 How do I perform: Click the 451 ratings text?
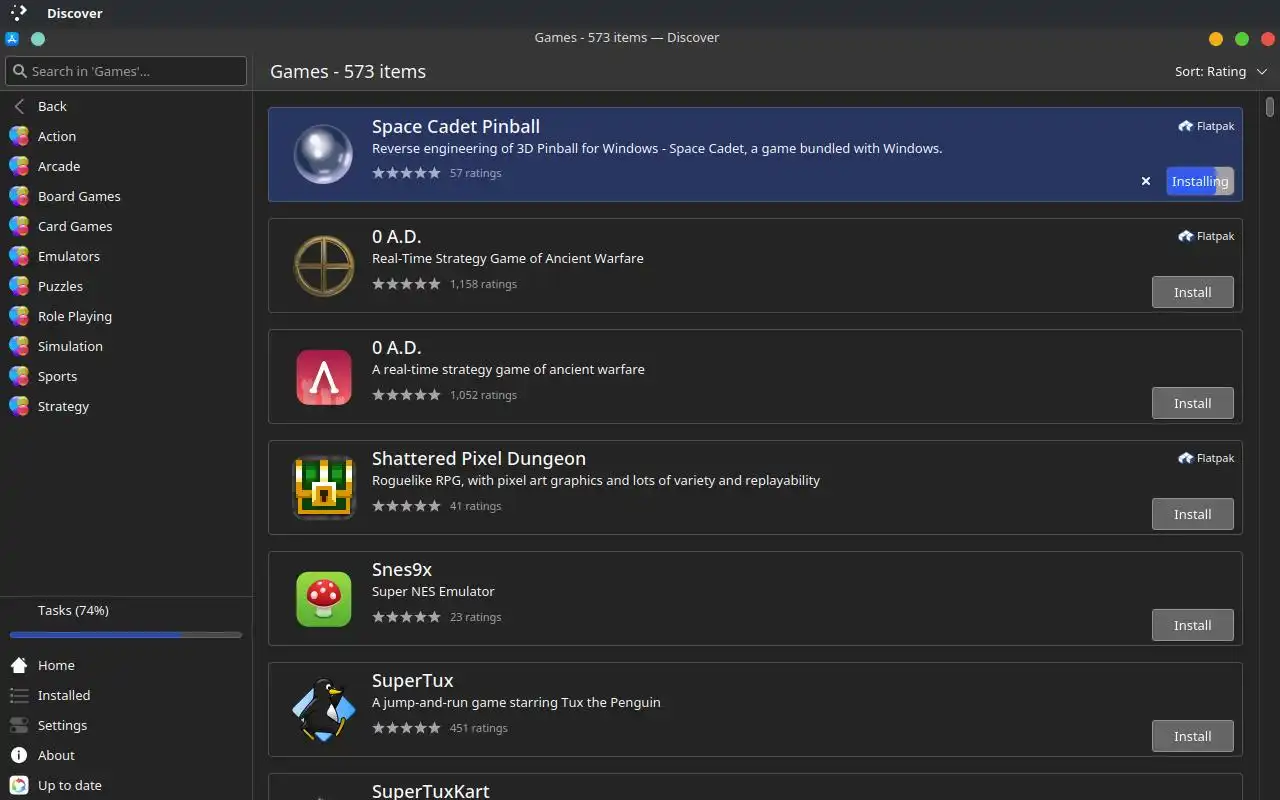pos(478,728)
